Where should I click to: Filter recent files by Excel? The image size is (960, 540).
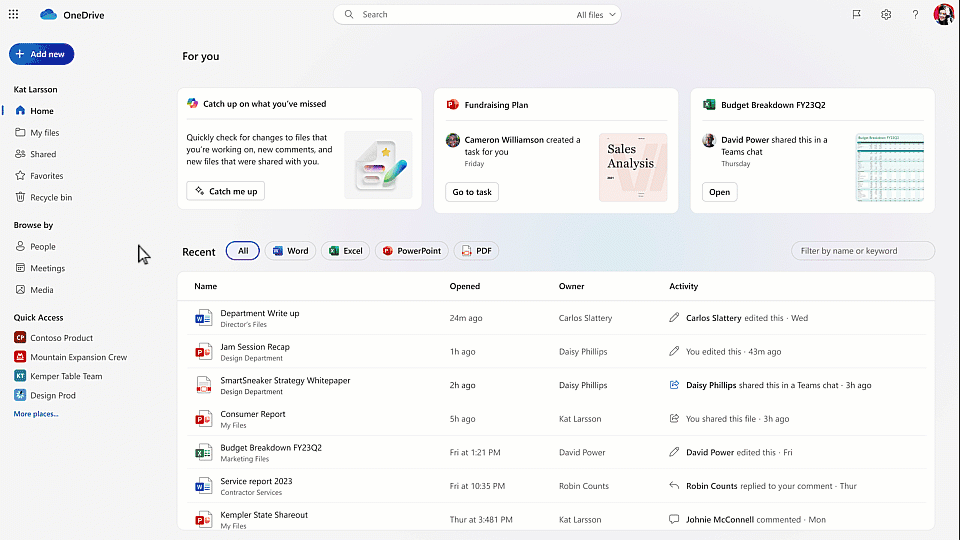tap(345, 250)
